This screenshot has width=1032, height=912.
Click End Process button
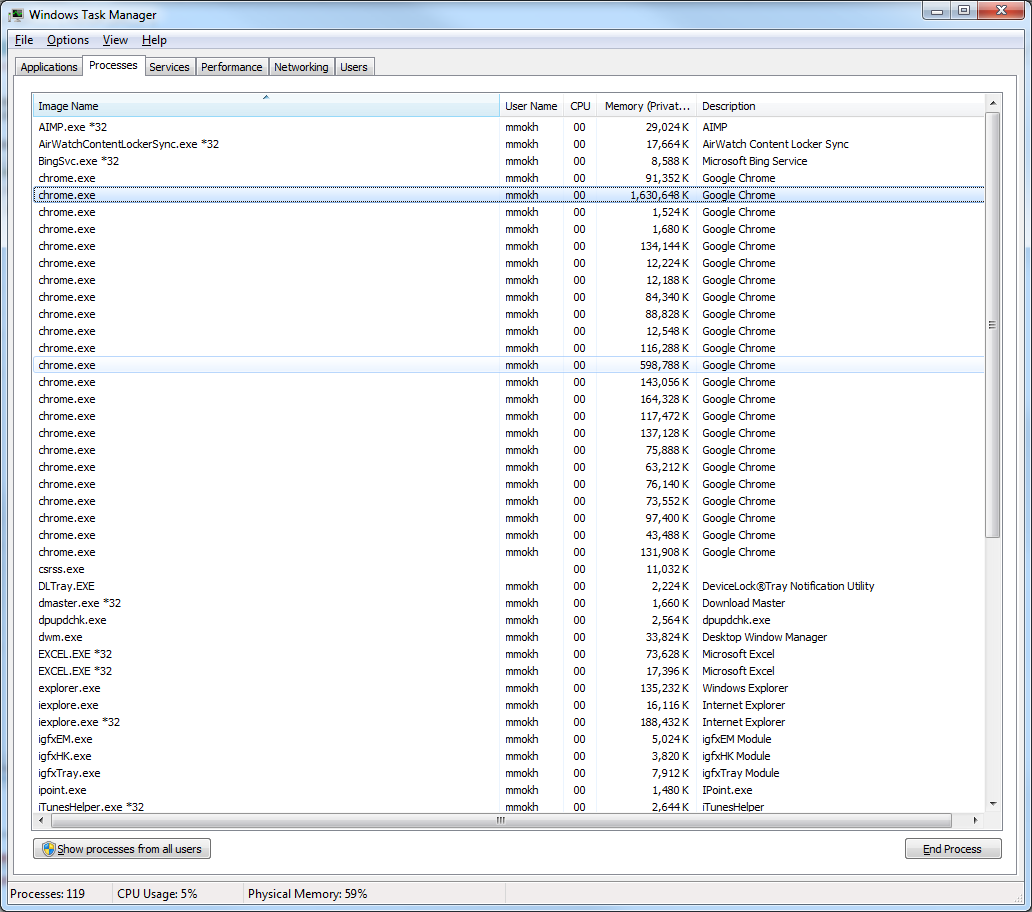click(952, 849)
